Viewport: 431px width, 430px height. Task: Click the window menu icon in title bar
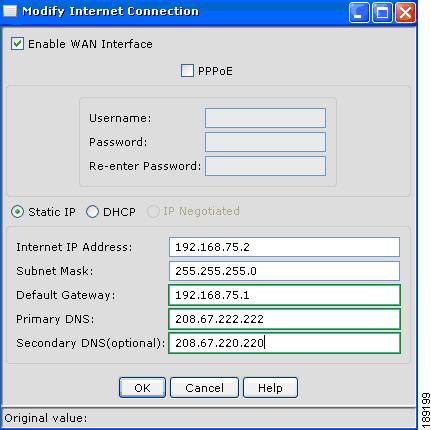point(10,11)
